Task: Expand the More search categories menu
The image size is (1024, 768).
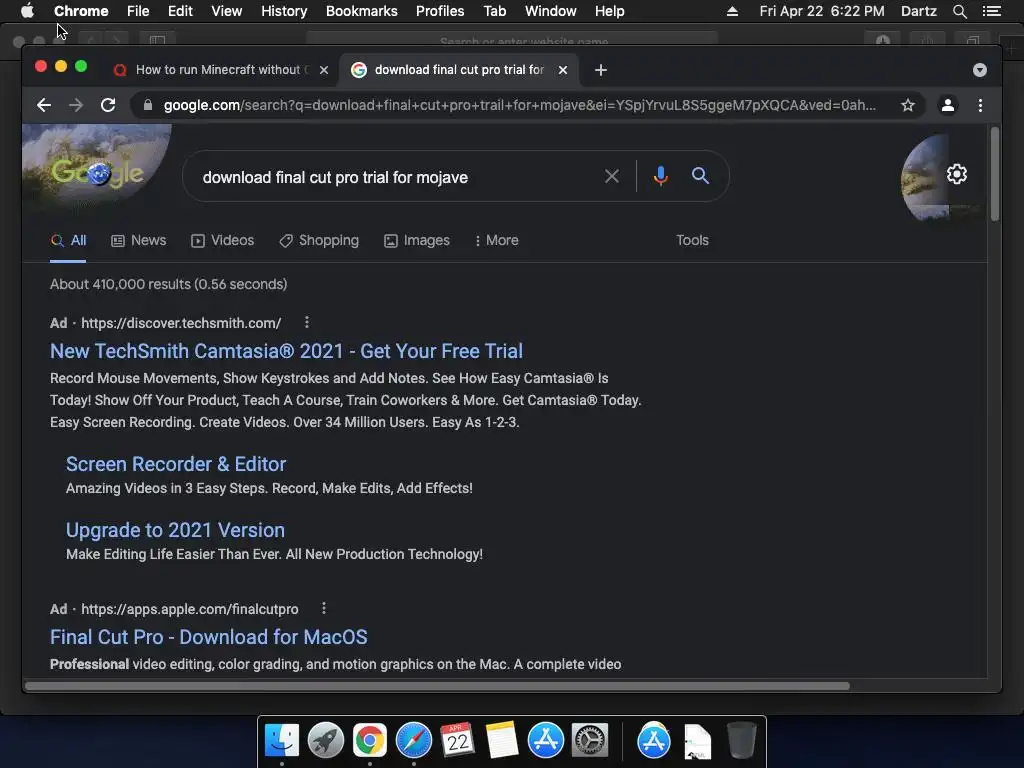Action: tap(496, 240)
